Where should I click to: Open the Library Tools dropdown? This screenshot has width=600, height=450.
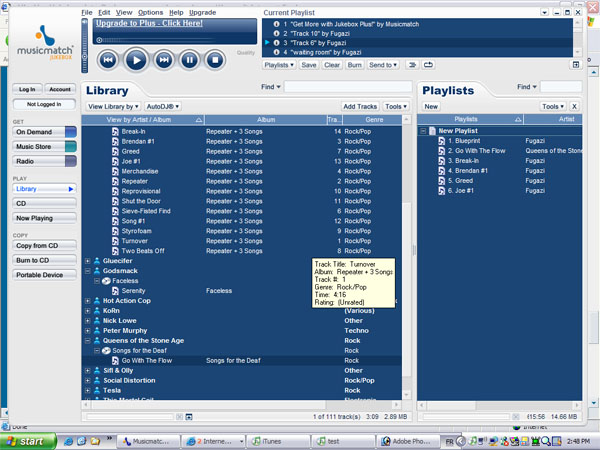tap(396, 106)
